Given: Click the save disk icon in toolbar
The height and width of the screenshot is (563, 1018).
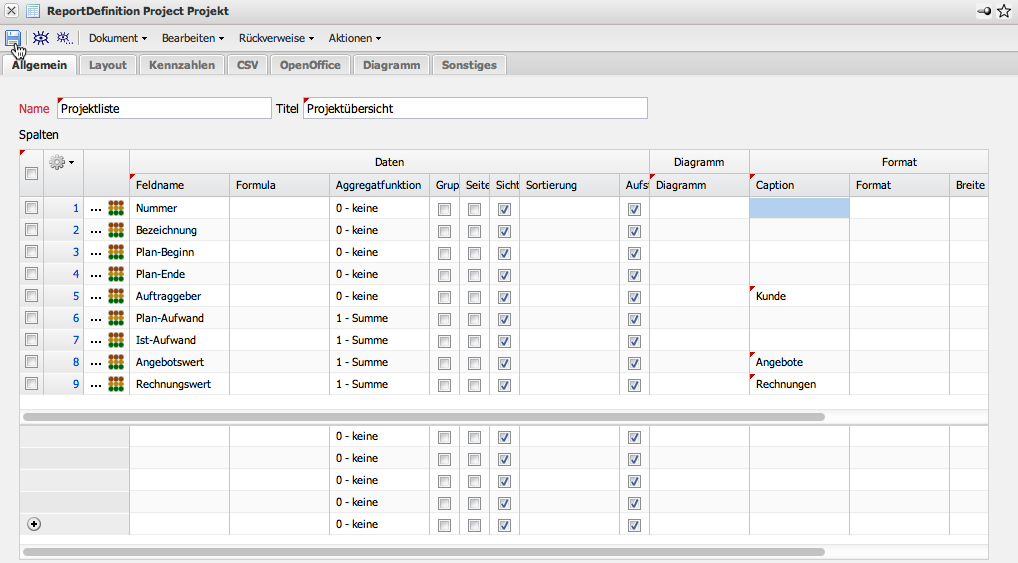Looking at the screenshot, I should pyautogui.click(x=13, y=38).
